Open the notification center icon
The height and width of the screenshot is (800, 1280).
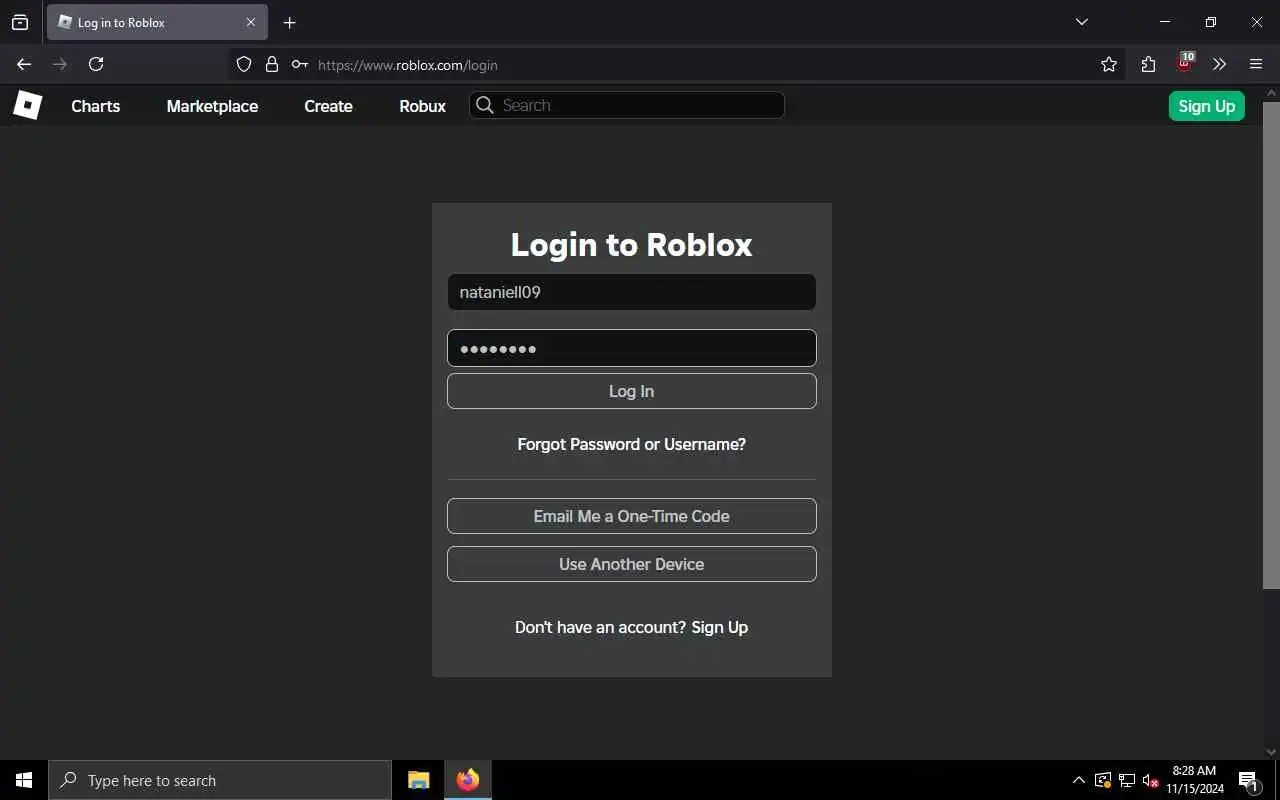tap(1248, 780)
